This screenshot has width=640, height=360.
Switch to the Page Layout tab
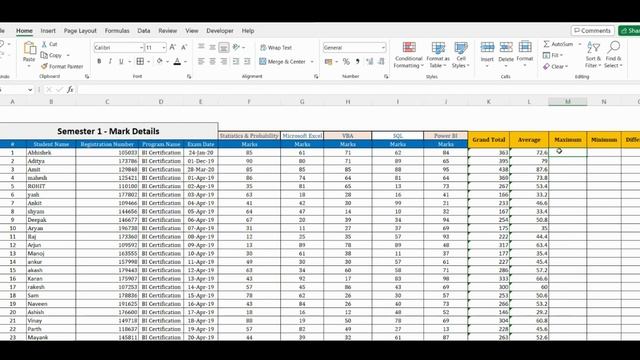click(x=80, y=31)
